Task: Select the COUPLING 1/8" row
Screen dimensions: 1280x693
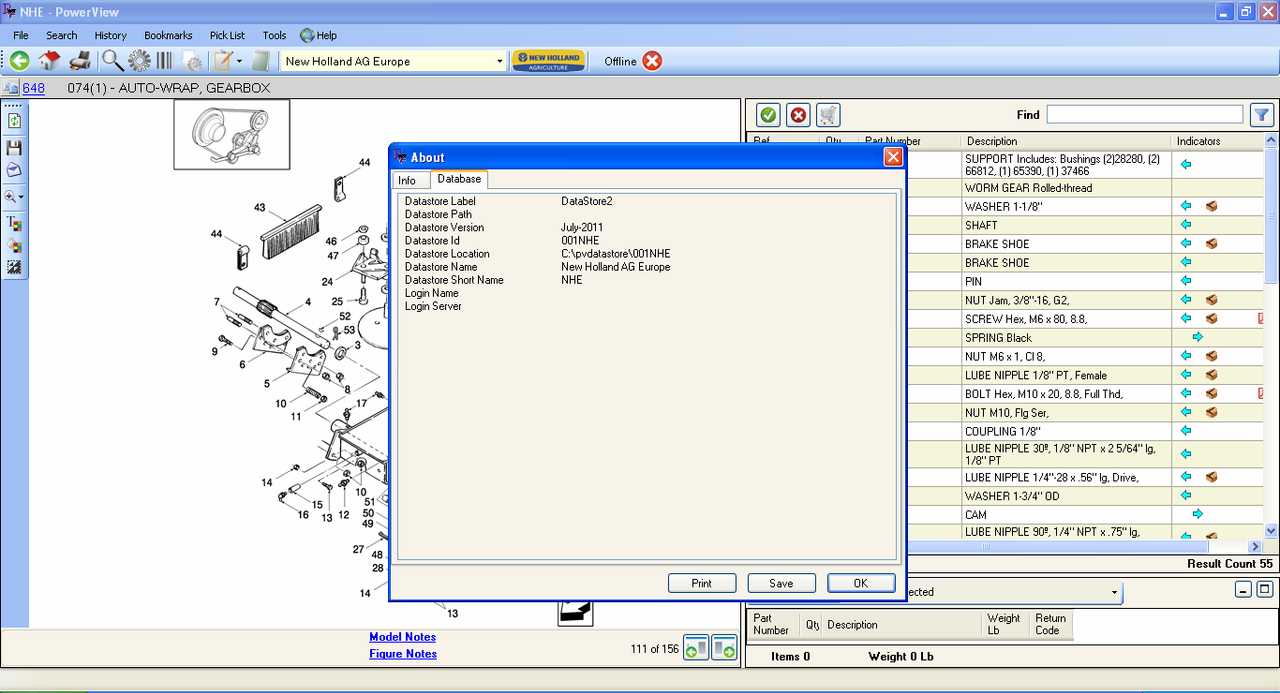Action: 1067,431
